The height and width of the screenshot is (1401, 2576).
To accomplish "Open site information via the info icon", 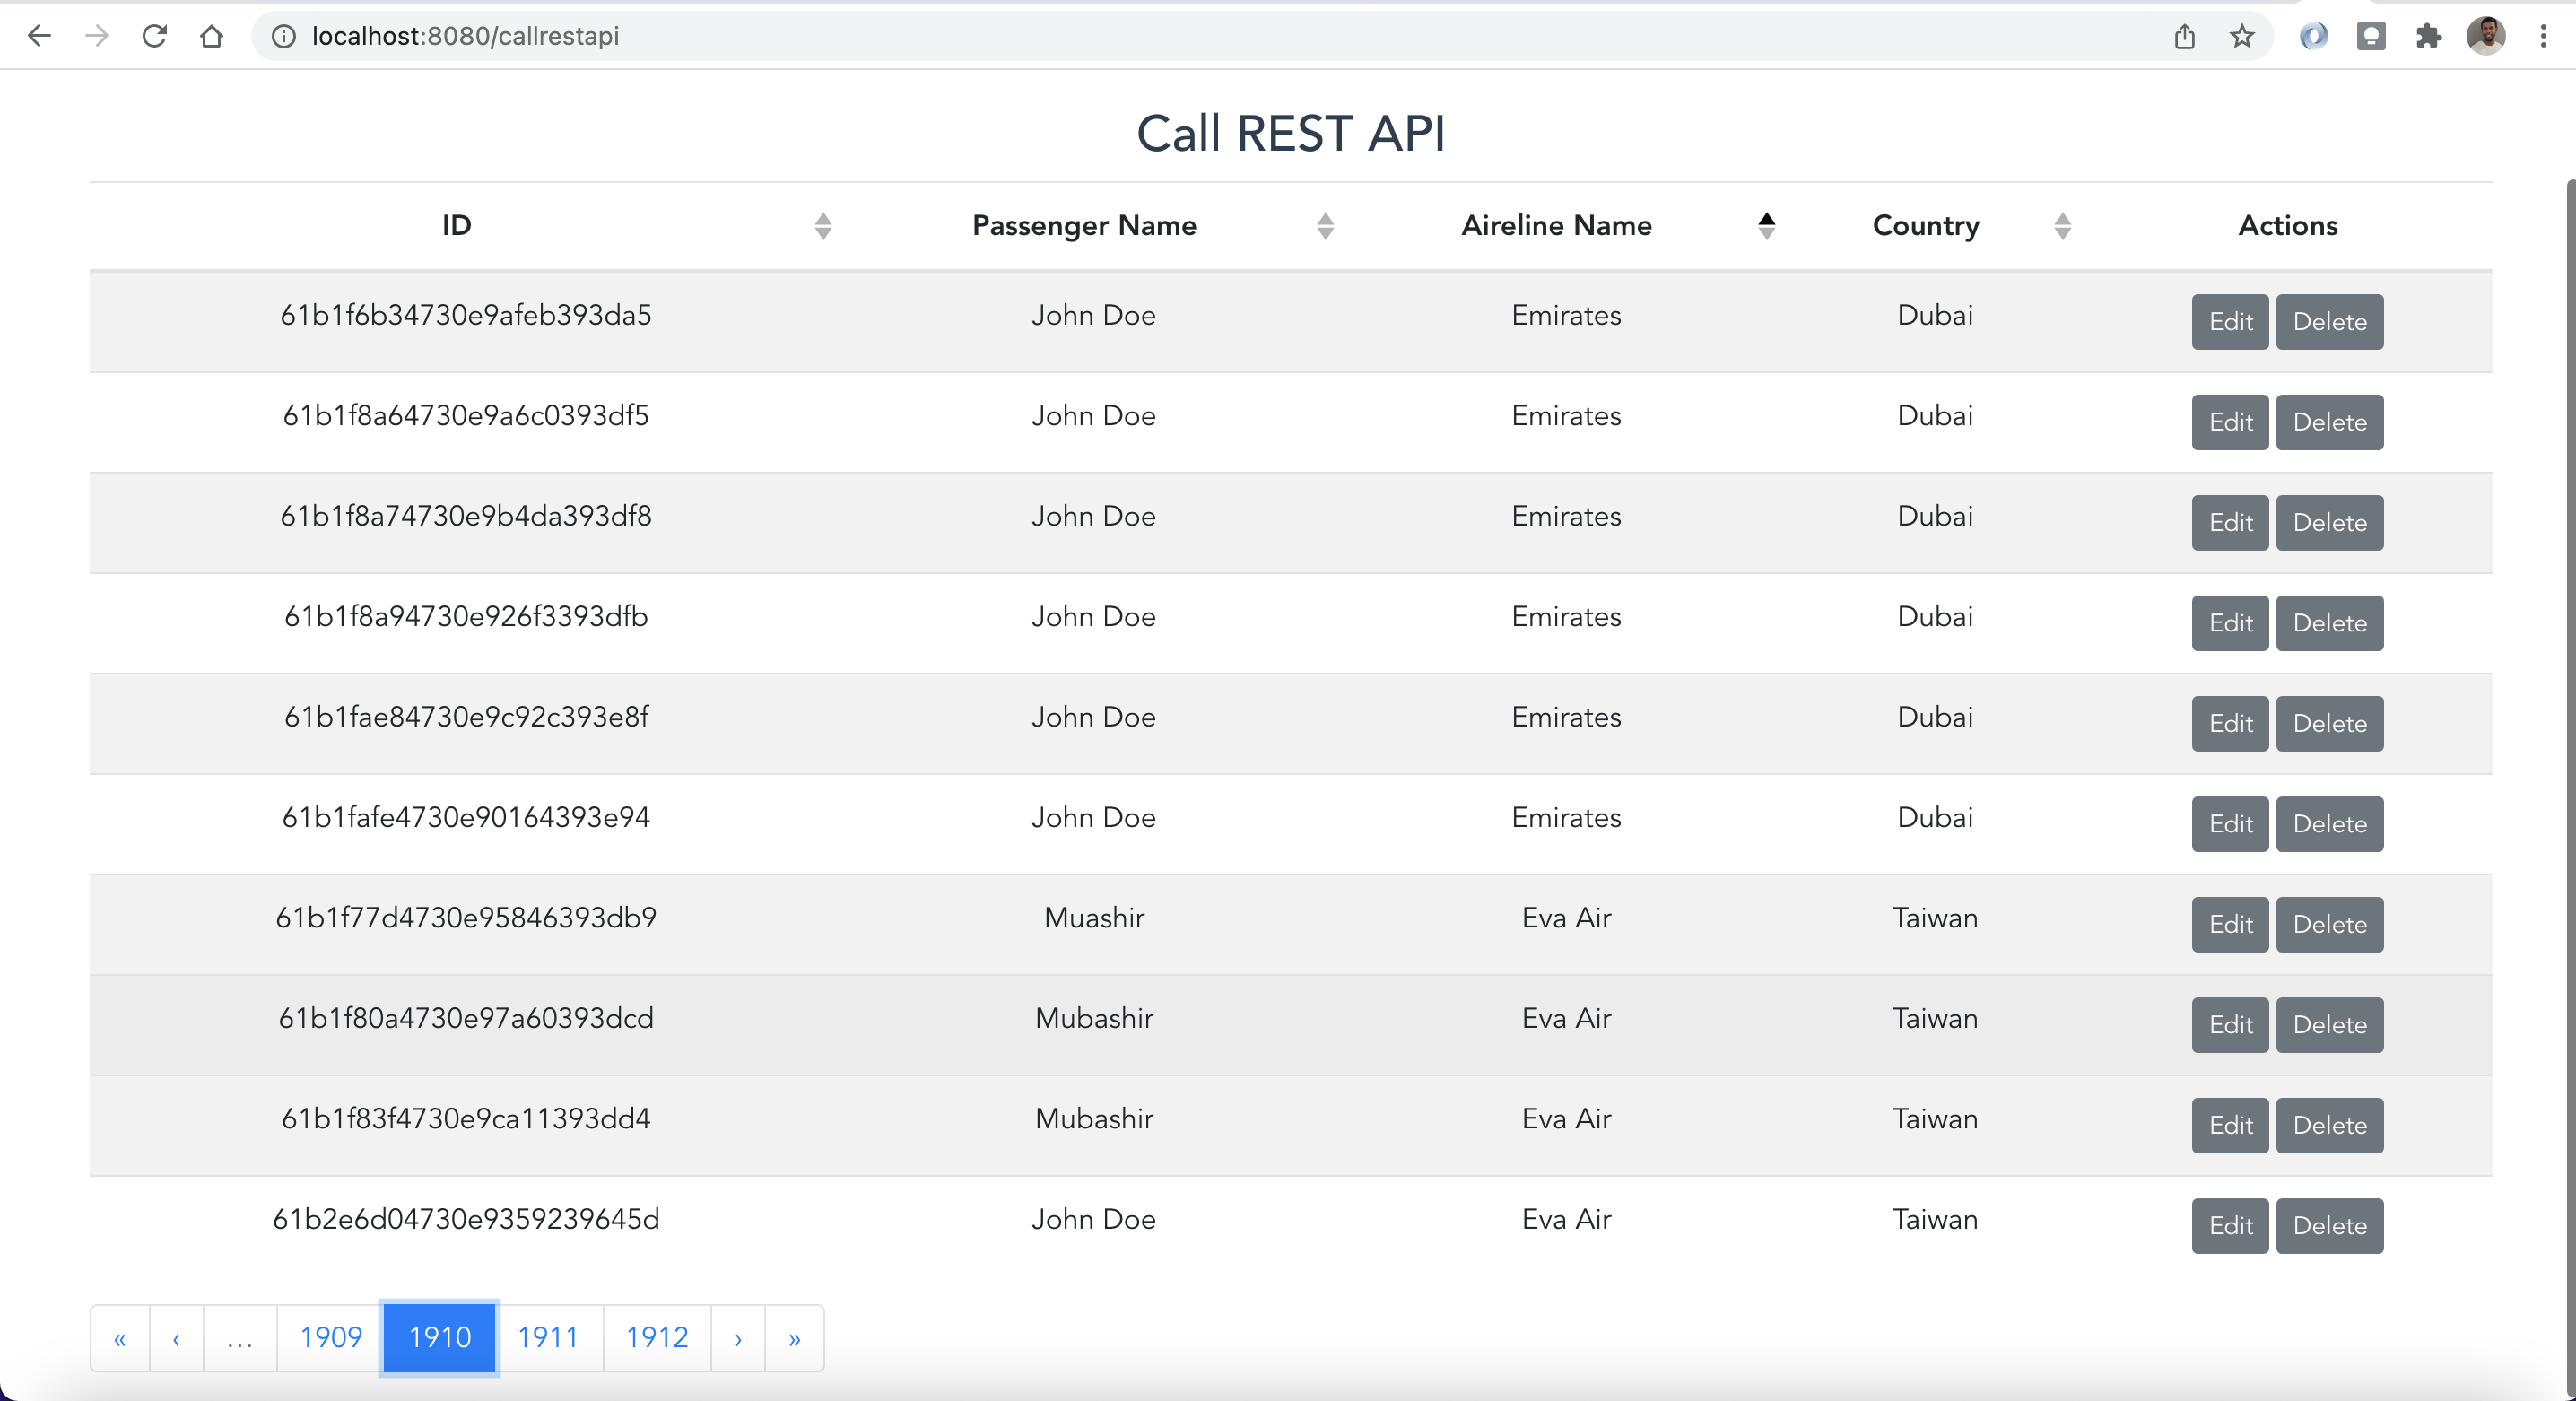I will [283, 36].
